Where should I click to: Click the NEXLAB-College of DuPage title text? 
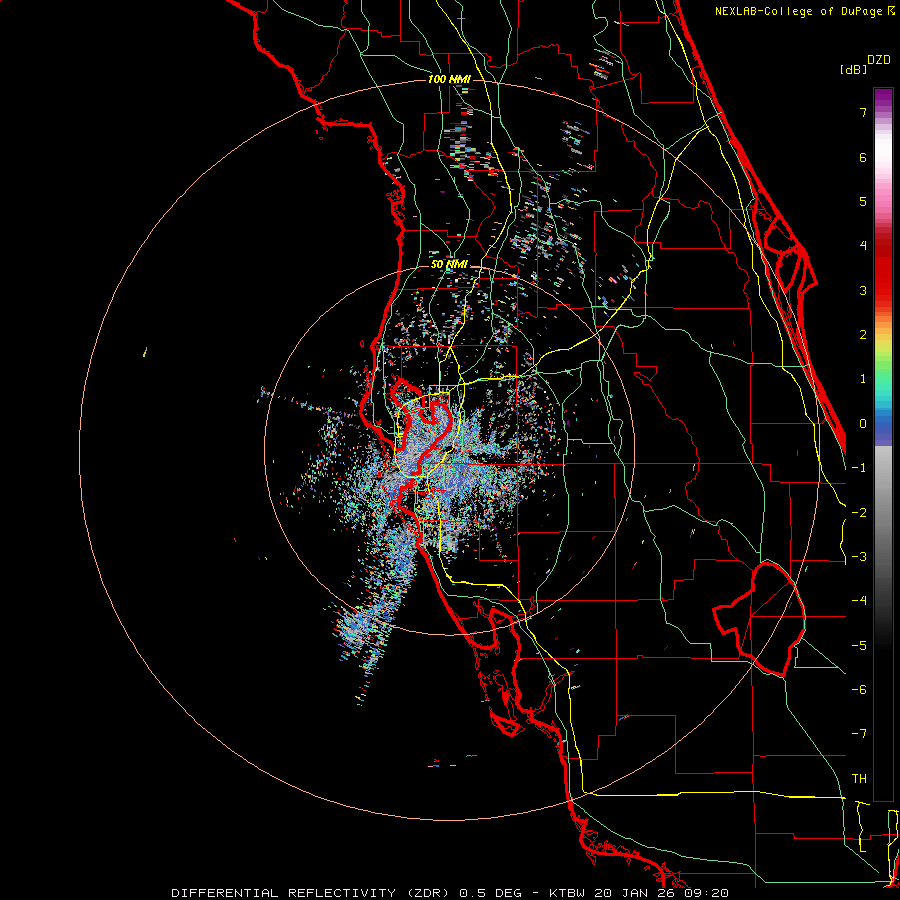(x=800, y=11)
